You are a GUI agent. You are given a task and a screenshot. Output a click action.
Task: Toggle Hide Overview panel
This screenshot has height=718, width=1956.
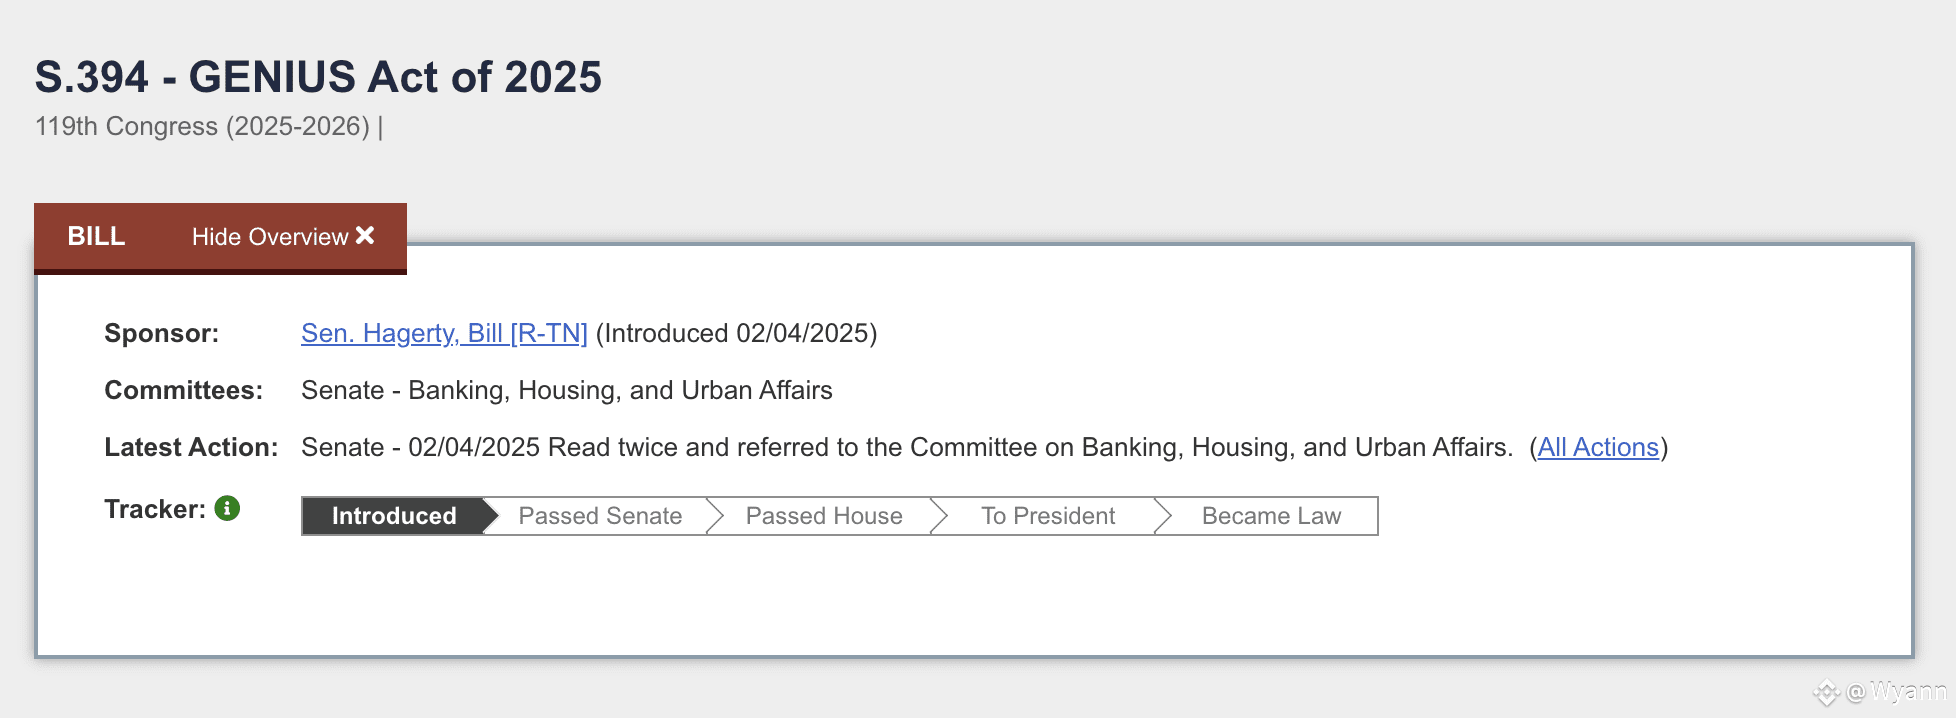tap(283, 236)
